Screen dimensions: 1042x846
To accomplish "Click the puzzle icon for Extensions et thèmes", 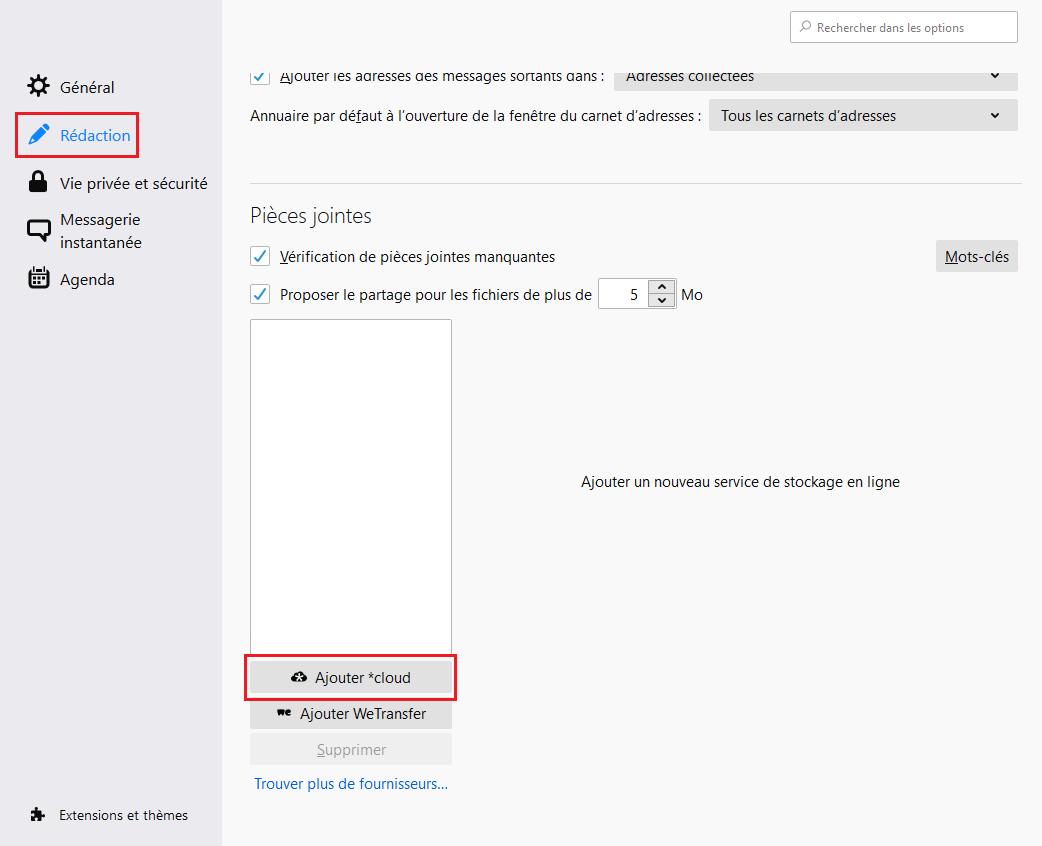I will (x=38, y=815).
